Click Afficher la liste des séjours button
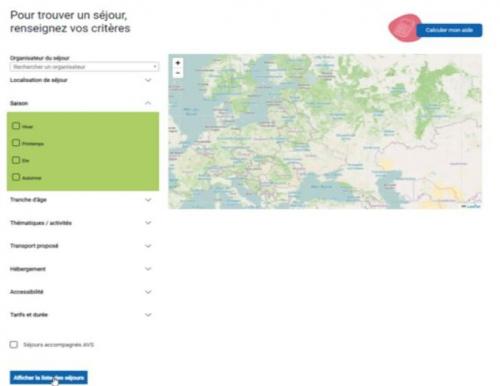The image size is (500, 386). pos(49,378)
